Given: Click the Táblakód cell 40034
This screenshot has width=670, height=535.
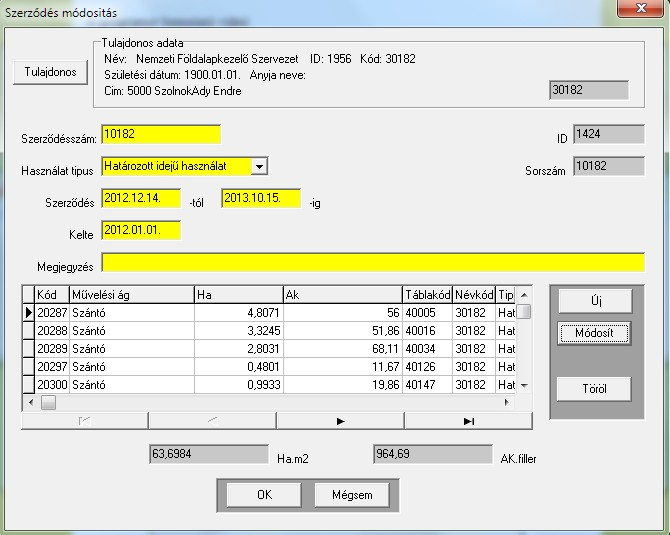Looking at the screenshot, I should pyautogui.click(x=427, y=349).
